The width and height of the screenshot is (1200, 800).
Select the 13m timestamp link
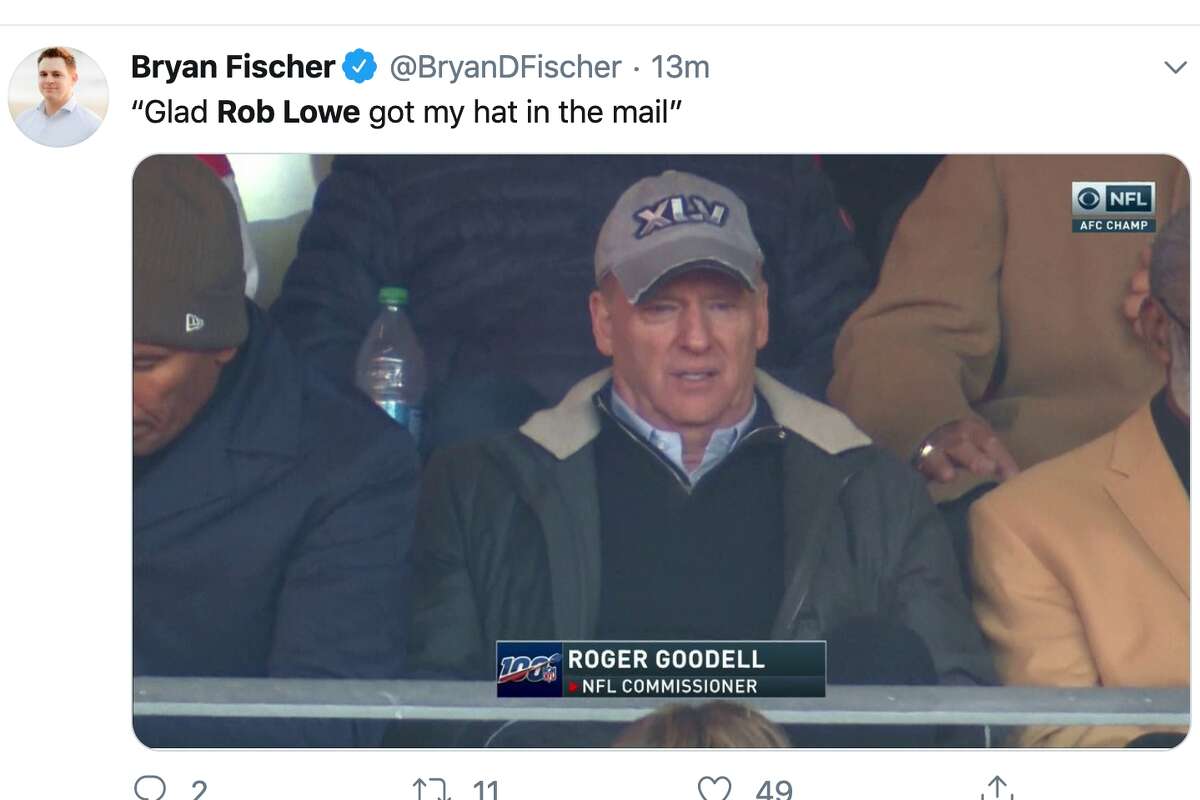(681, 67)
